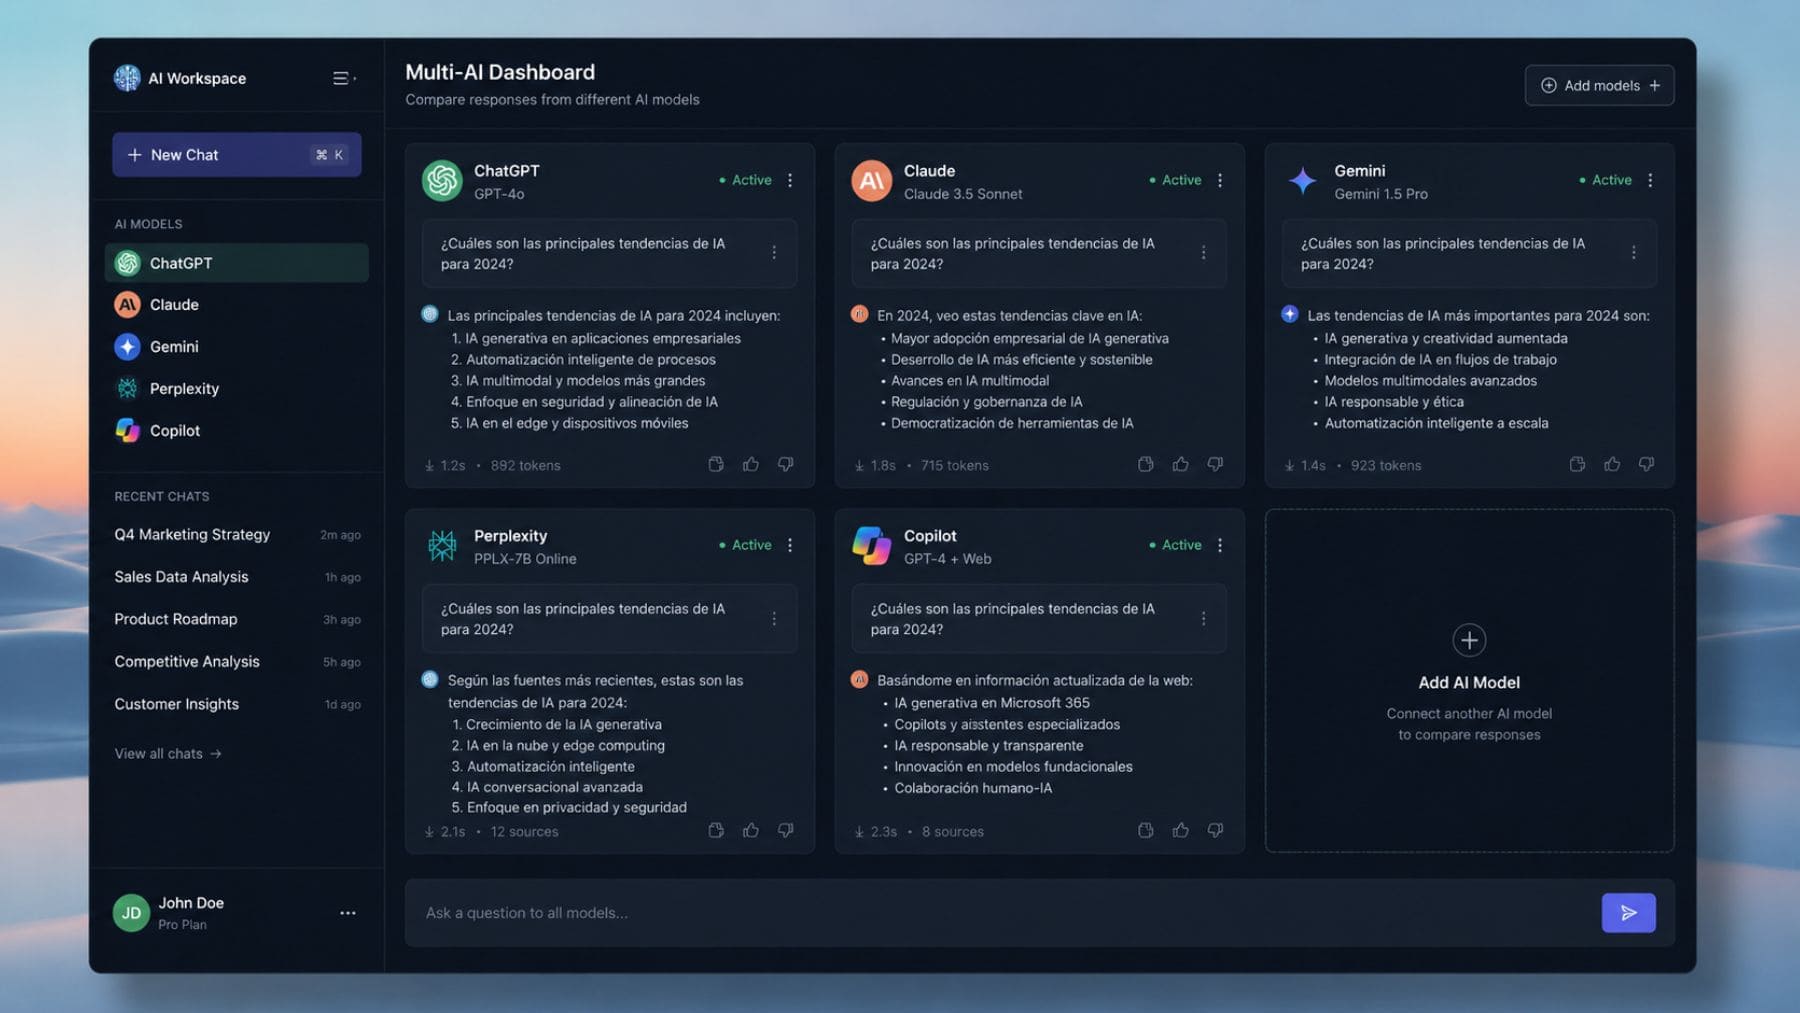Copy the Perplexity response
The height and width of the screenshot is (1013, 1800).
click(x=716, y=830)
